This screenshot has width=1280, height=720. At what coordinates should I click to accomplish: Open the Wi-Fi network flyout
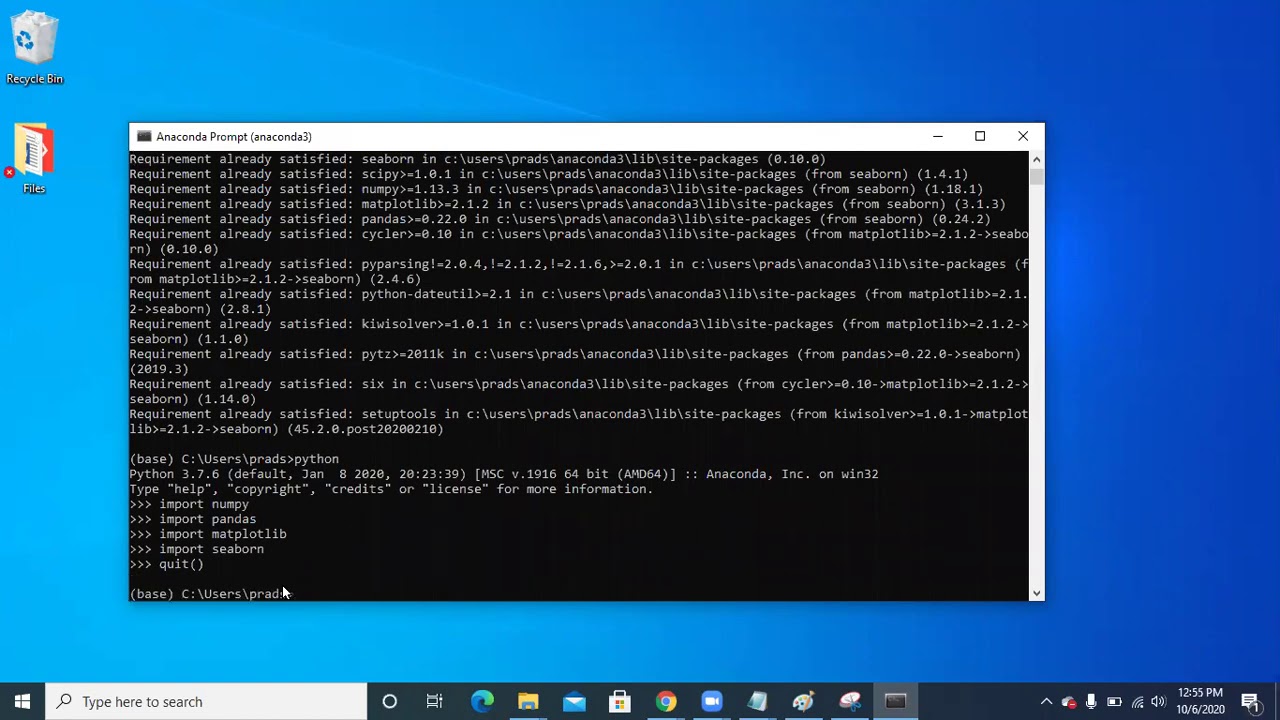pyautogui.click(x=1137, y=702)
